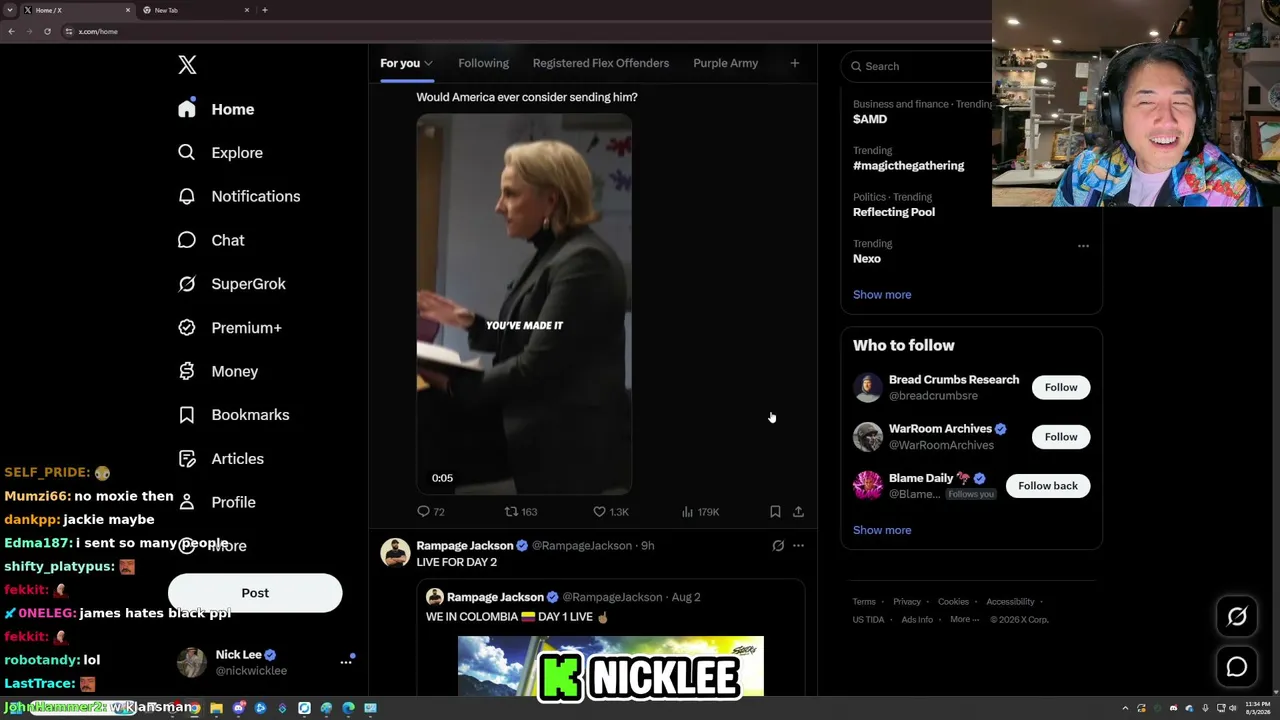This screenshot has width=1280, height=720.
Task: Show hidden system tray icons
Action: (x=1125, y=708)
